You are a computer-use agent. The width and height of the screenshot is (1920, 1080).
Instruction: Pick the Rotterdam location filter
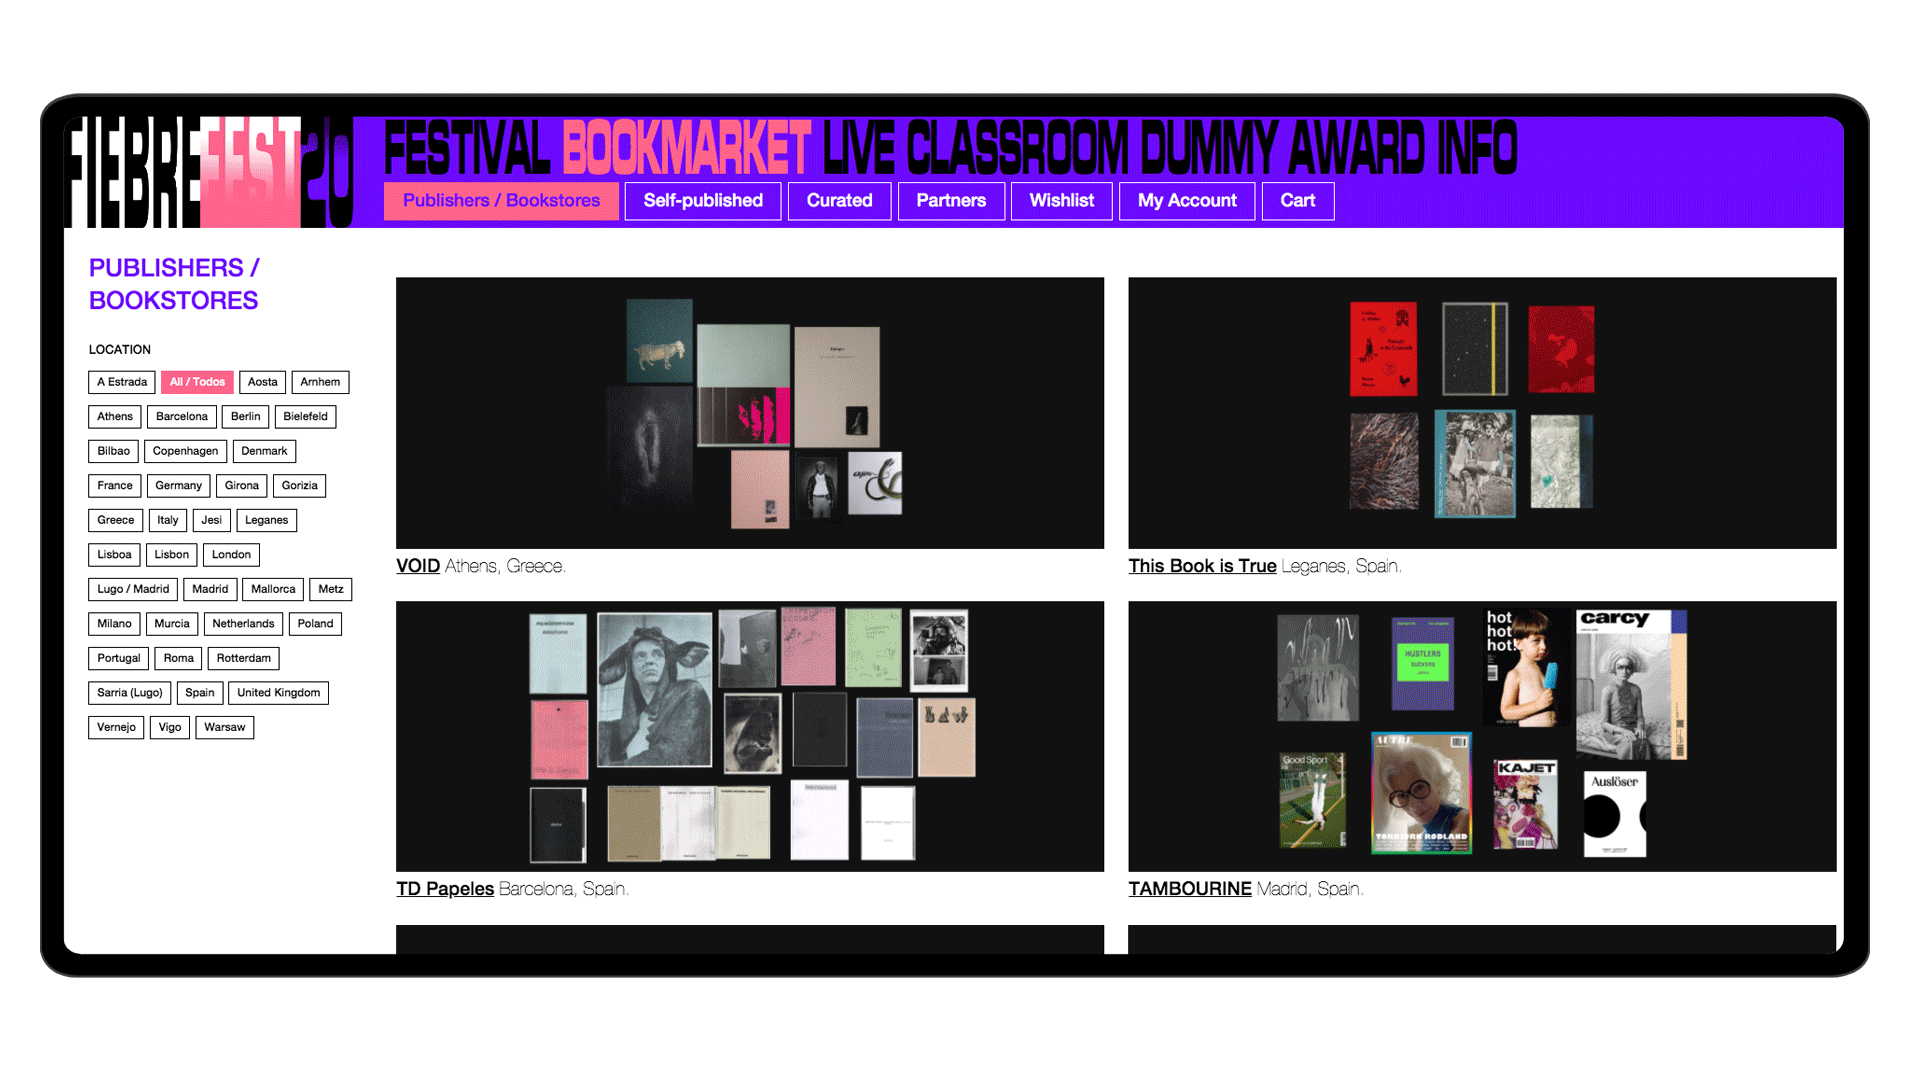244,659
